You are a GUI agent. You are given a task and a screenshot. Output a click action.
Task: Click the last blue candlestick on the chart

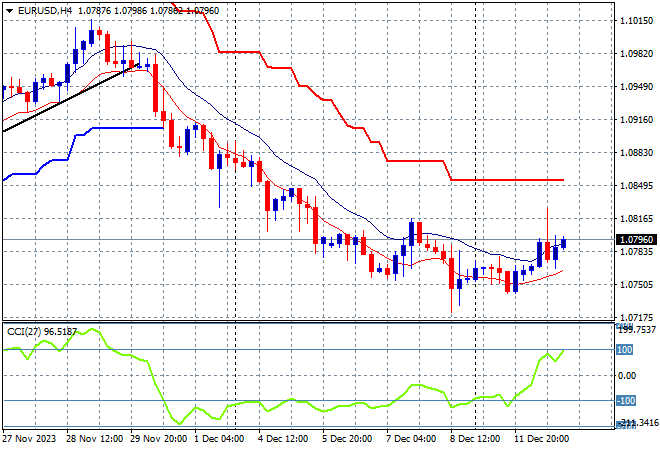564,242
